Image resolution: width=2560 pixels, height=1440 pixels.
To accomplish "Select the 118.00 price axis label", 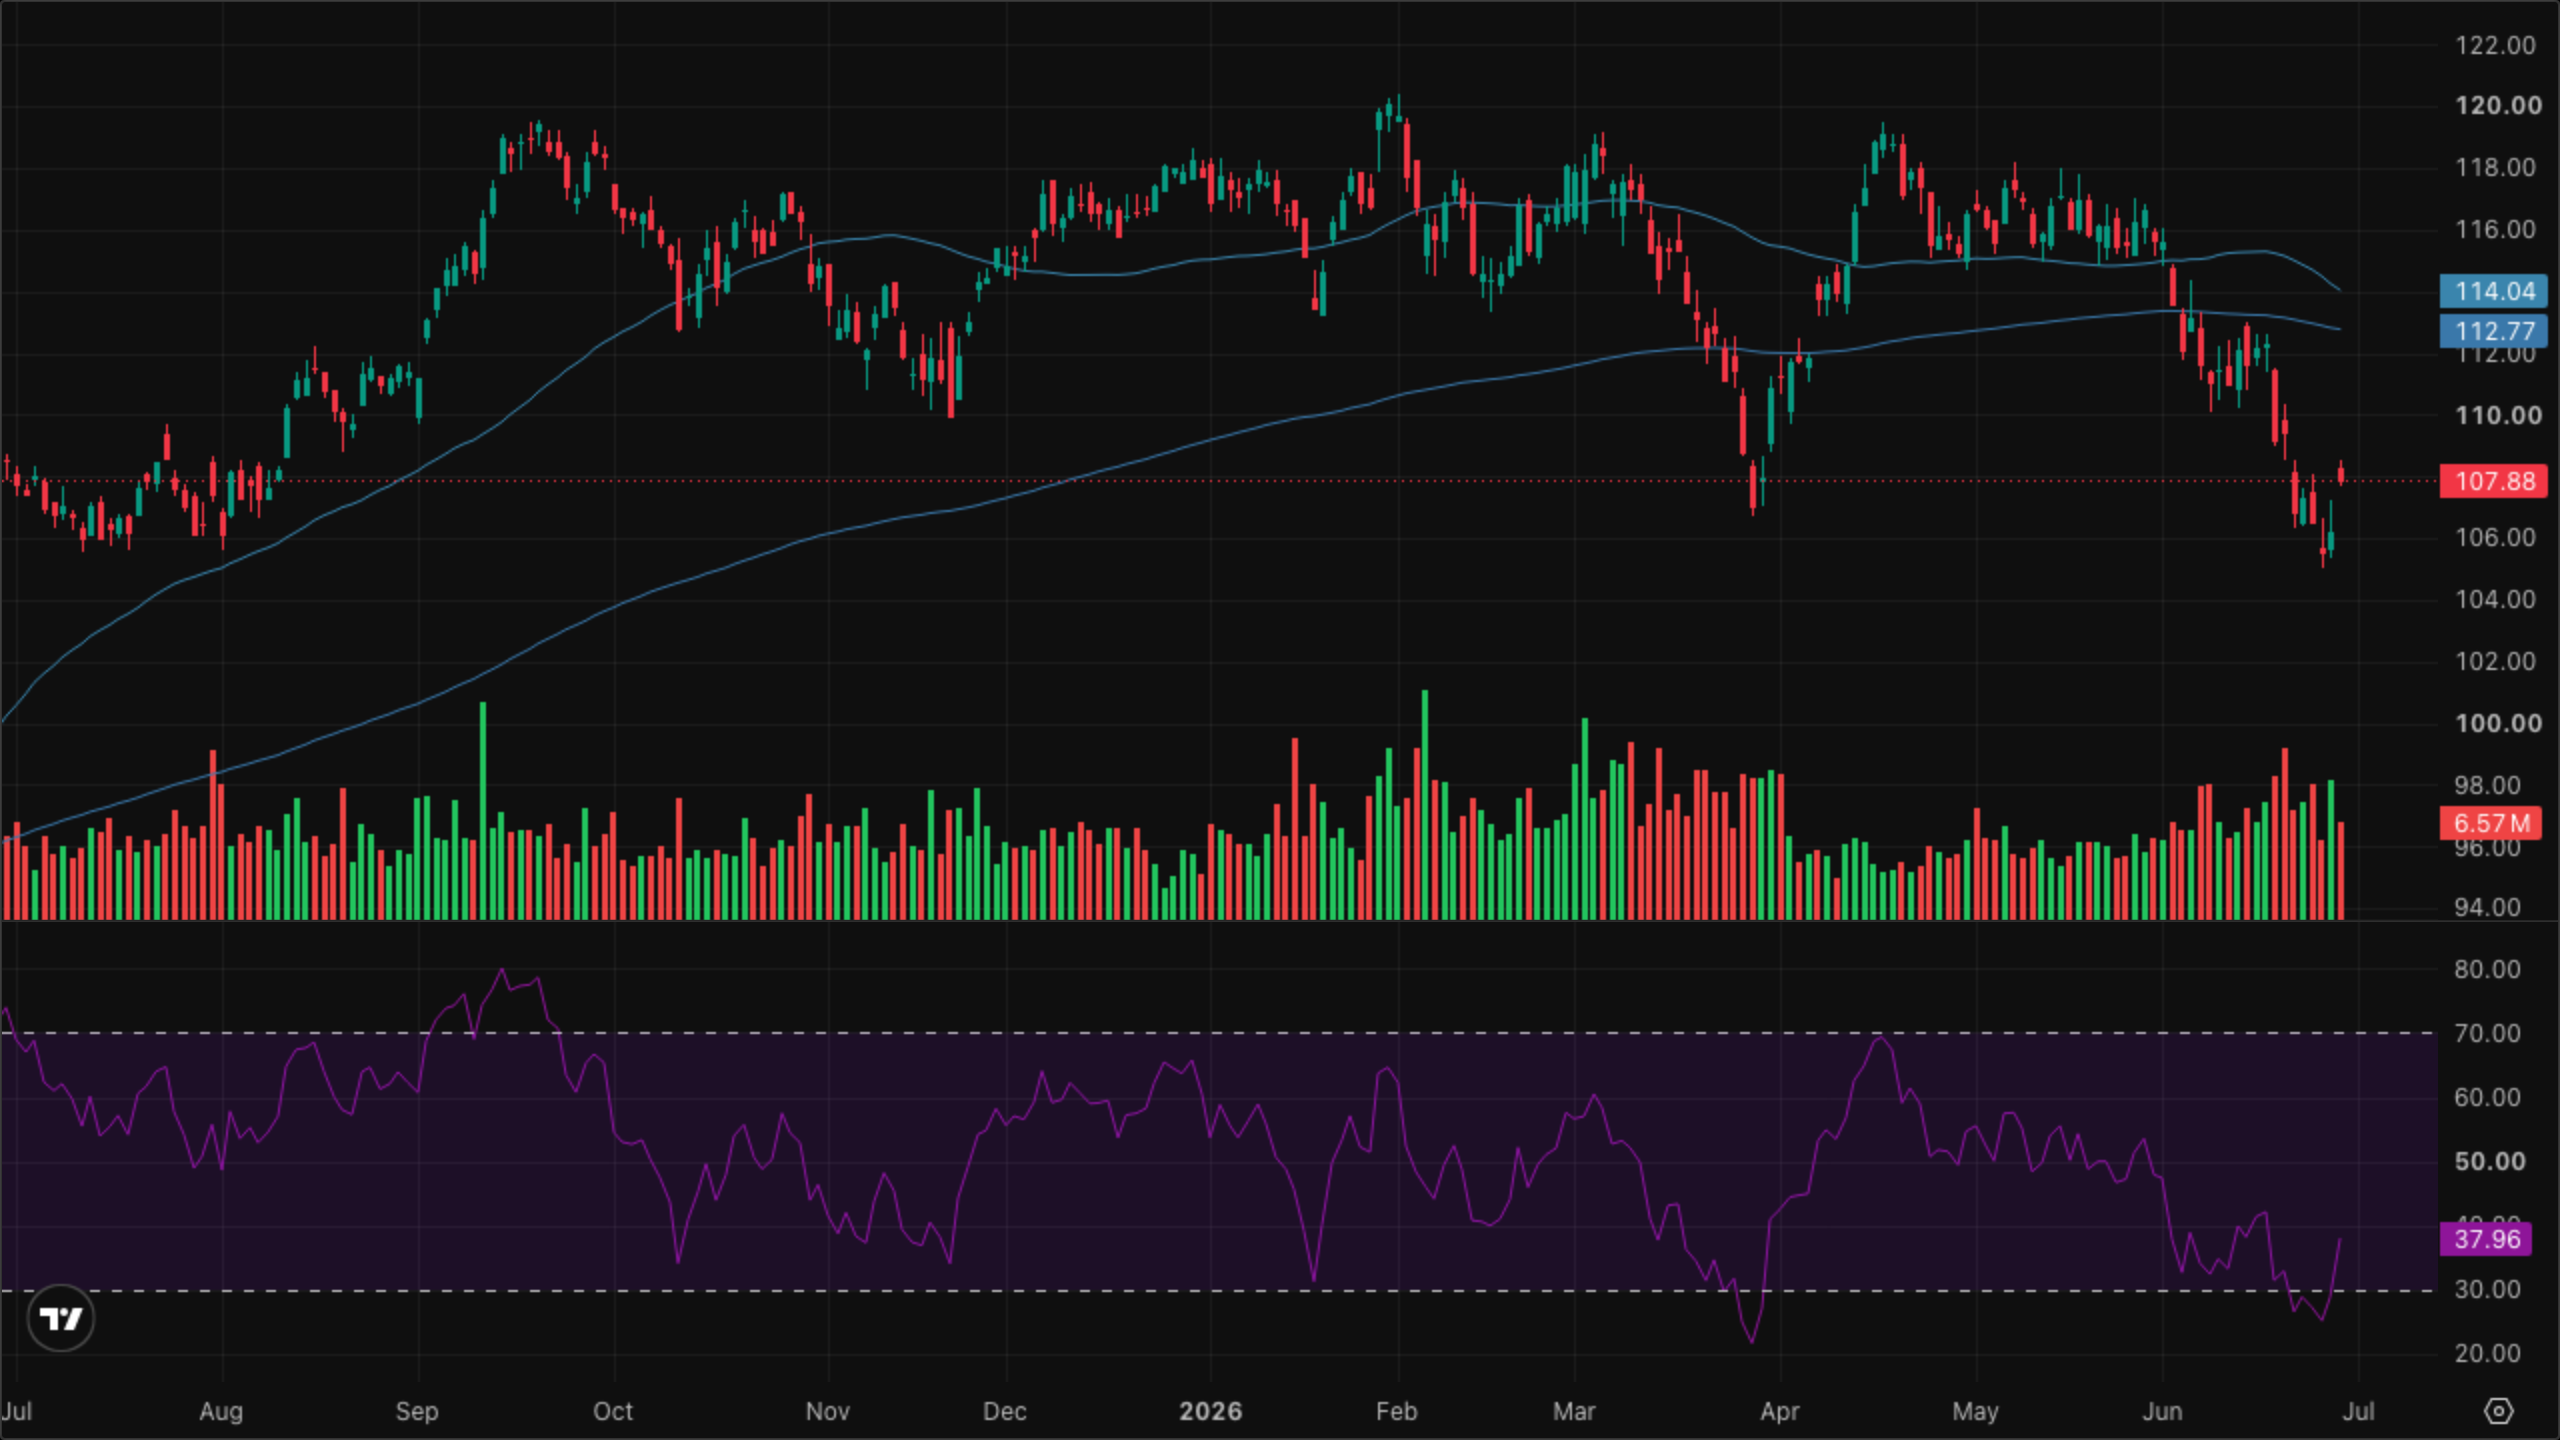I will (2495, 167).
